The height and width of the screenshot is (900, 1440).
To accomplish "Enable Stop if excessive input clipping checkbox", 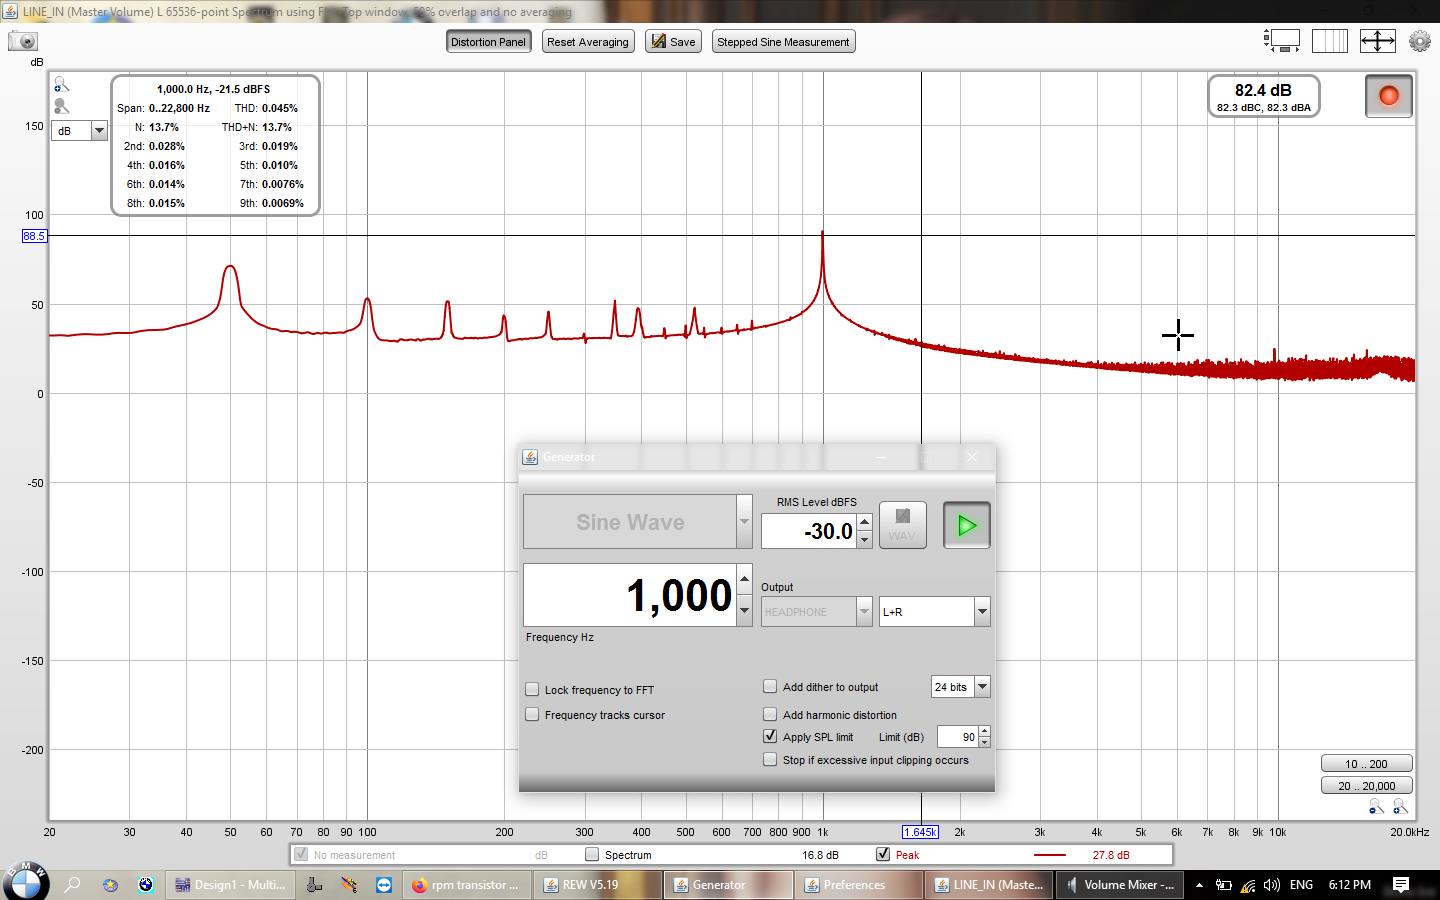I will click(x=770, y=759).
